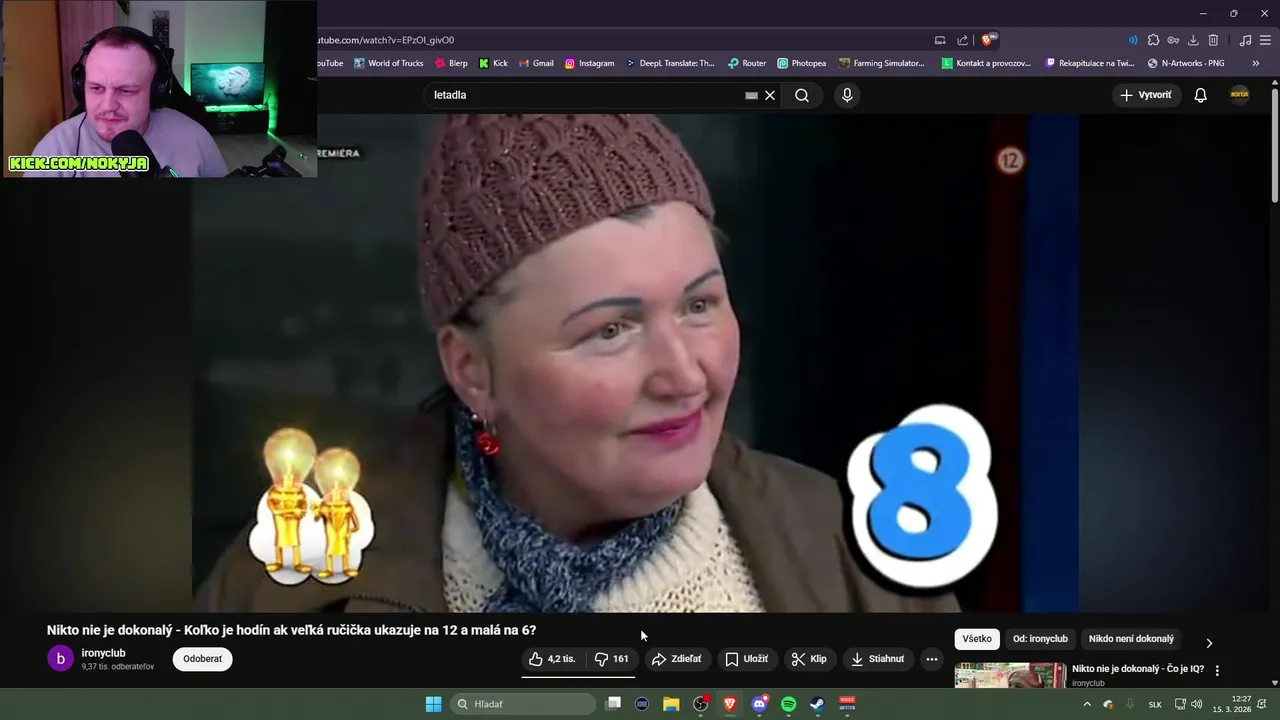Open the DeepL Translate bookmark
Screen dimensions: 1280x720
670,63
